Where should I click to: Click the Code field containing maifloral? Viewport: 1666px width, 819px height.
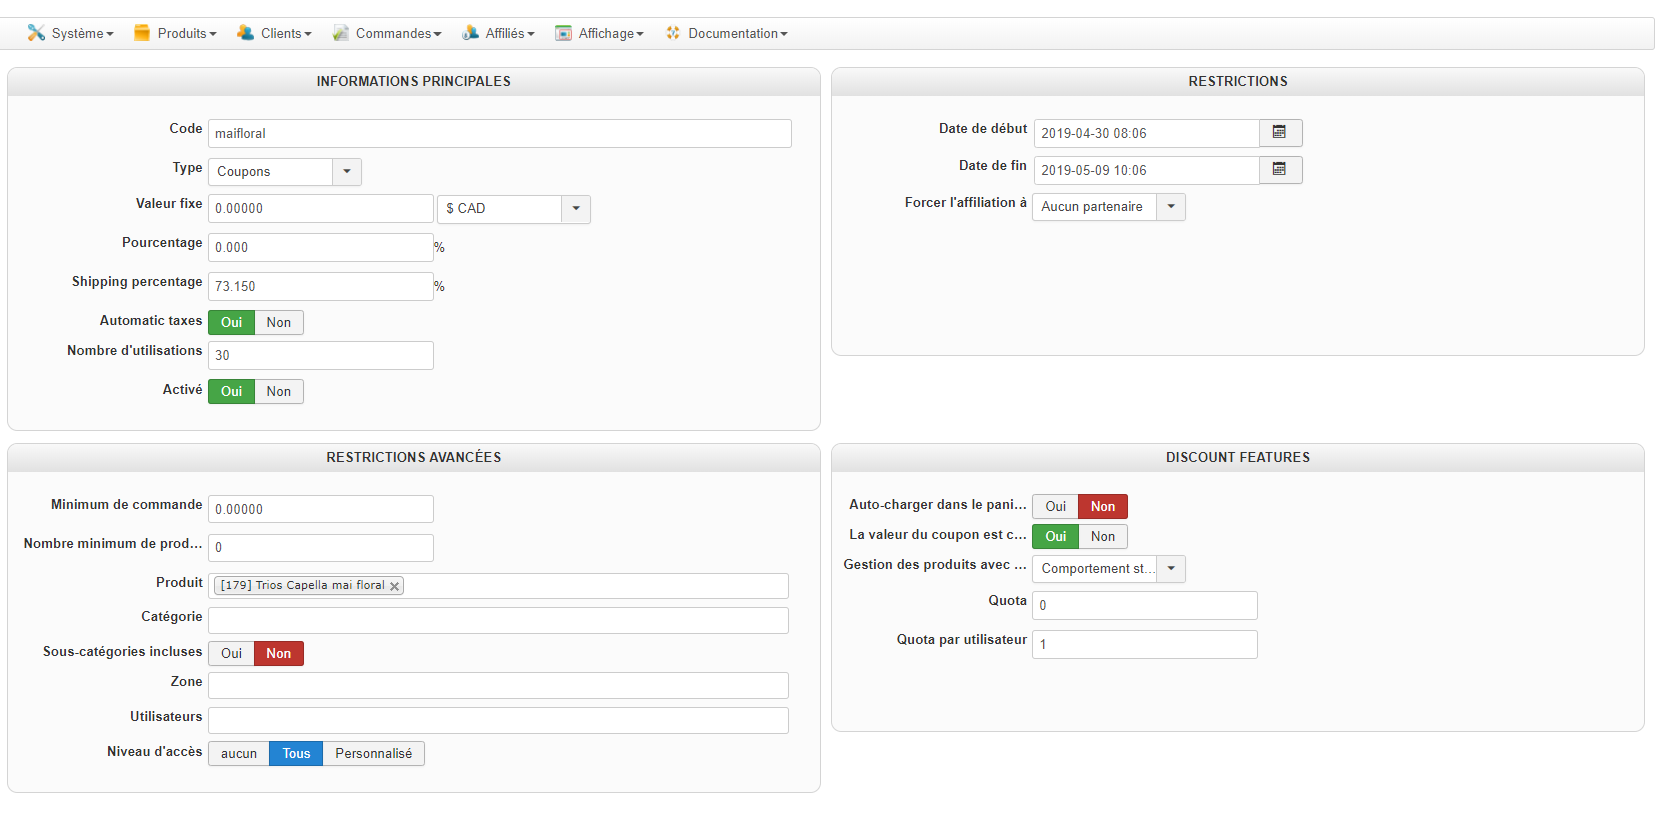coord(500,134)
